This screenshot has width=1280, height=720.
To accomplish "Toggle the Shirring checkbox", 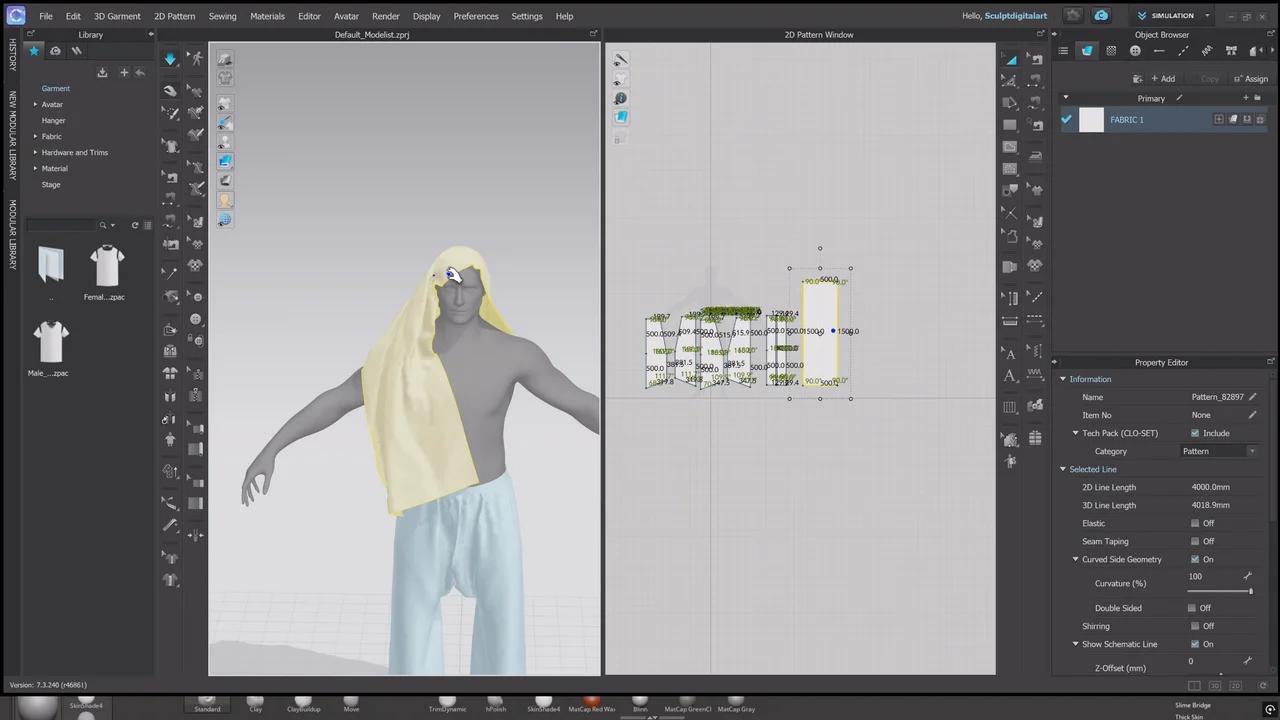I will (x=1195, y=626).
